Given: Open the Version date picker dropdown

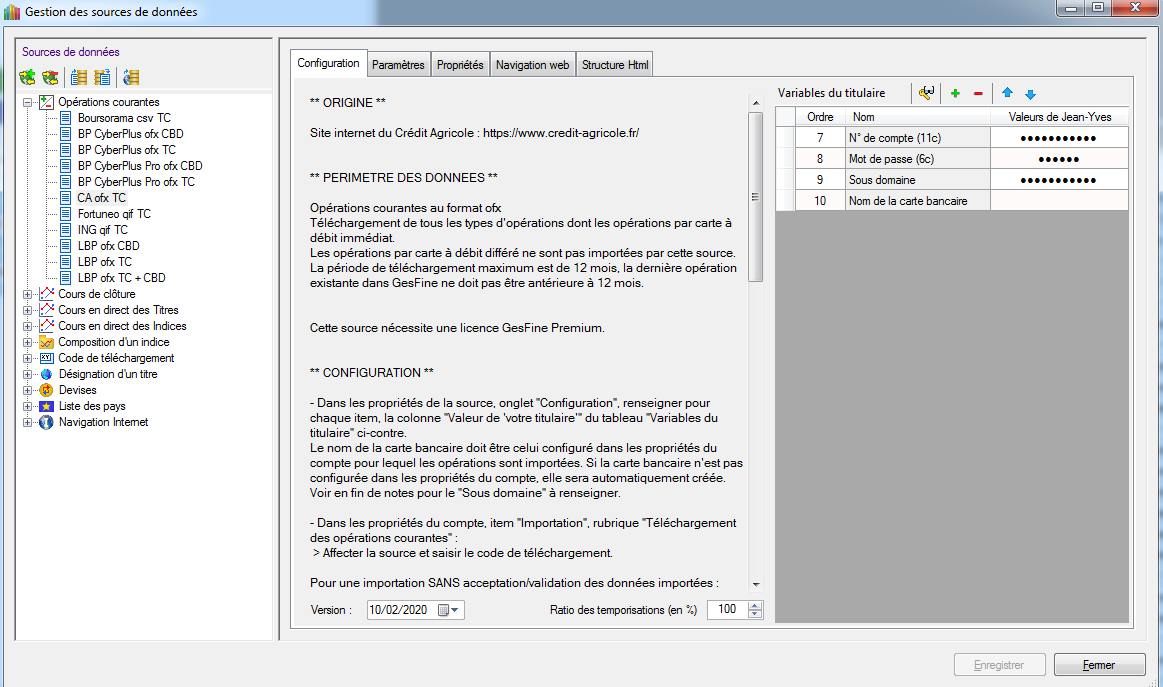Looking at the screenshot, I should click(455, 610).
